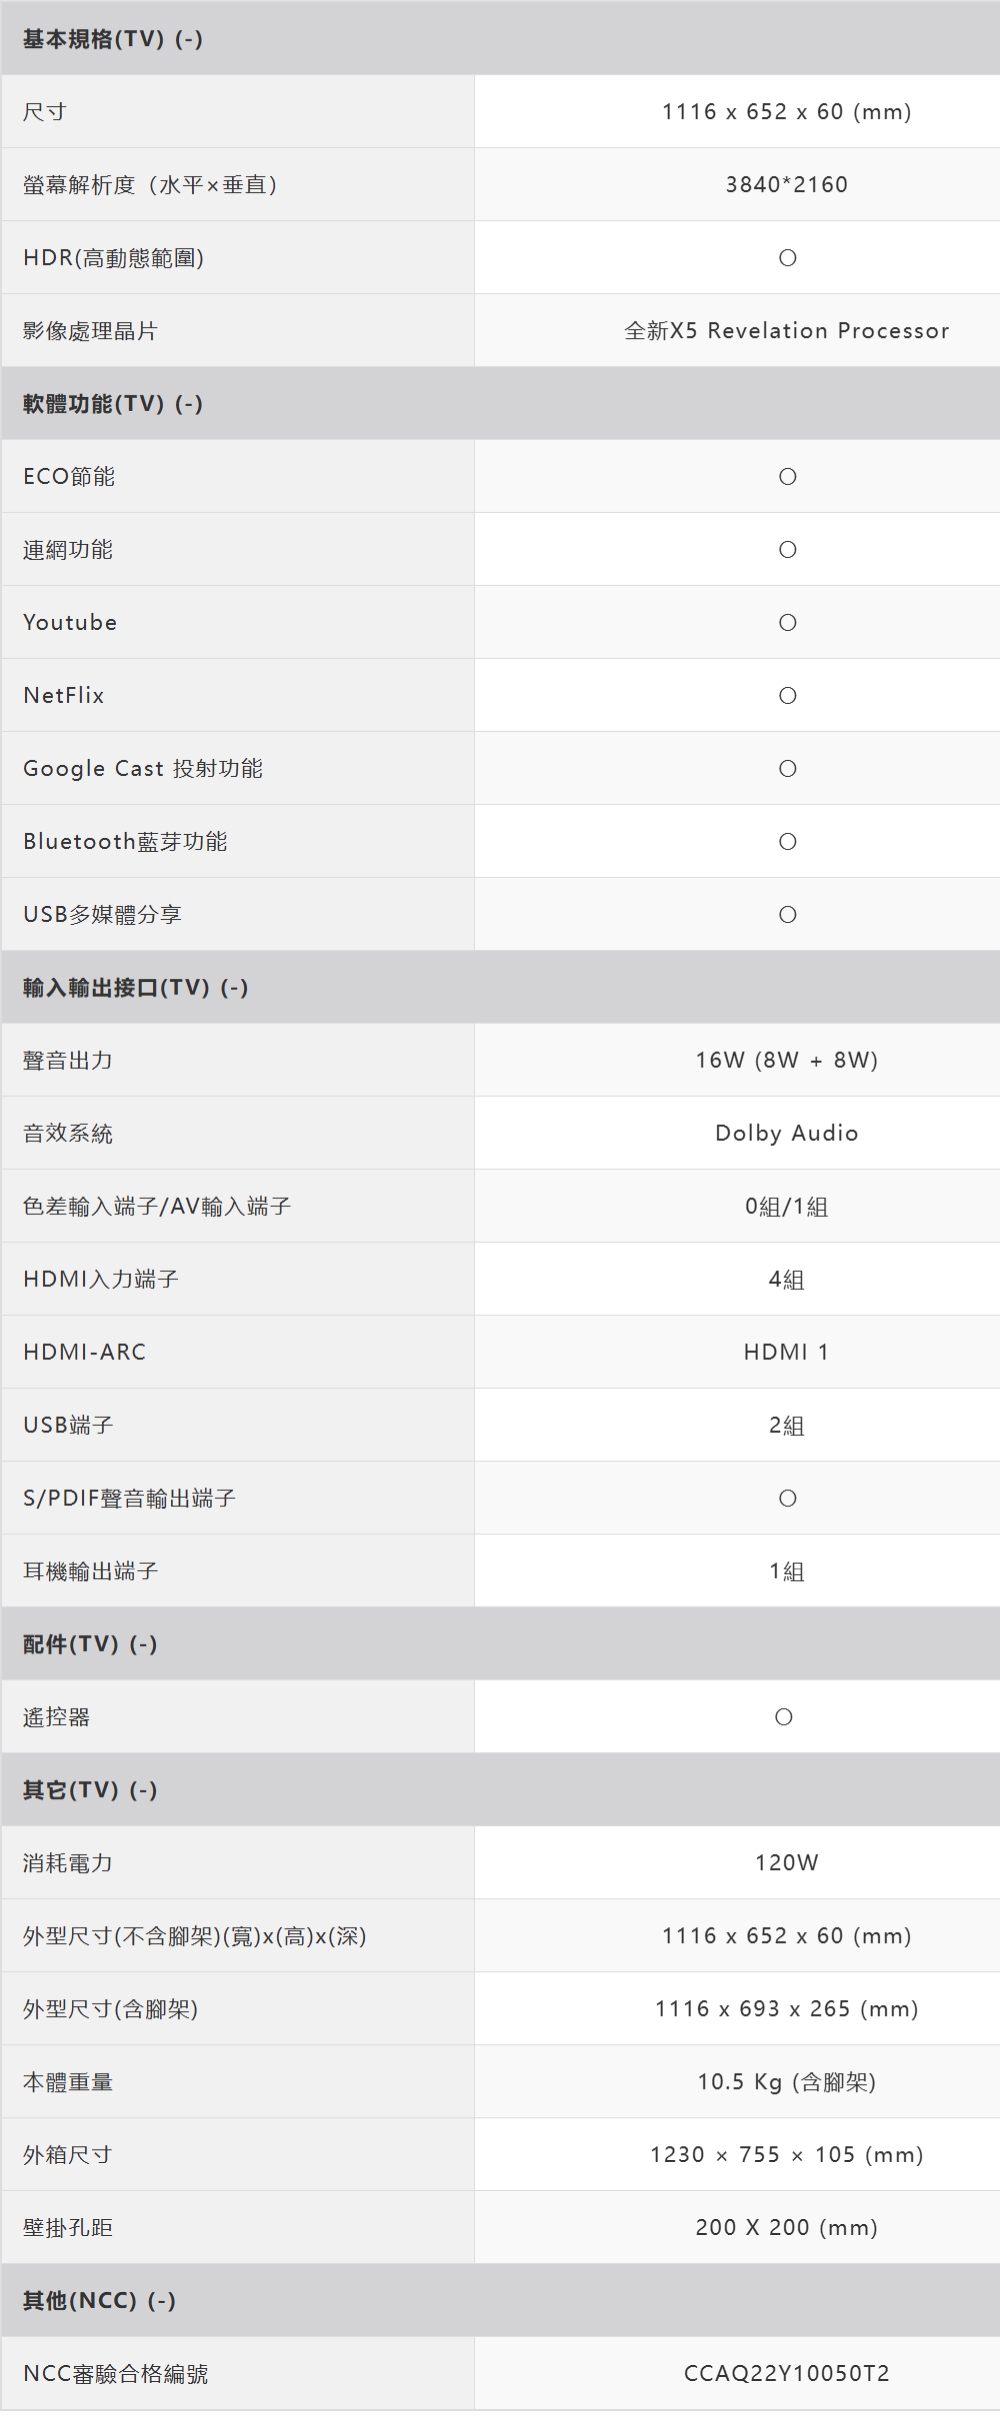This screenshot has height=2418, width=1000.
Task: Click the circle mark in 遙控器 row
Action: pyautogui.click(x=784, y=1718)
